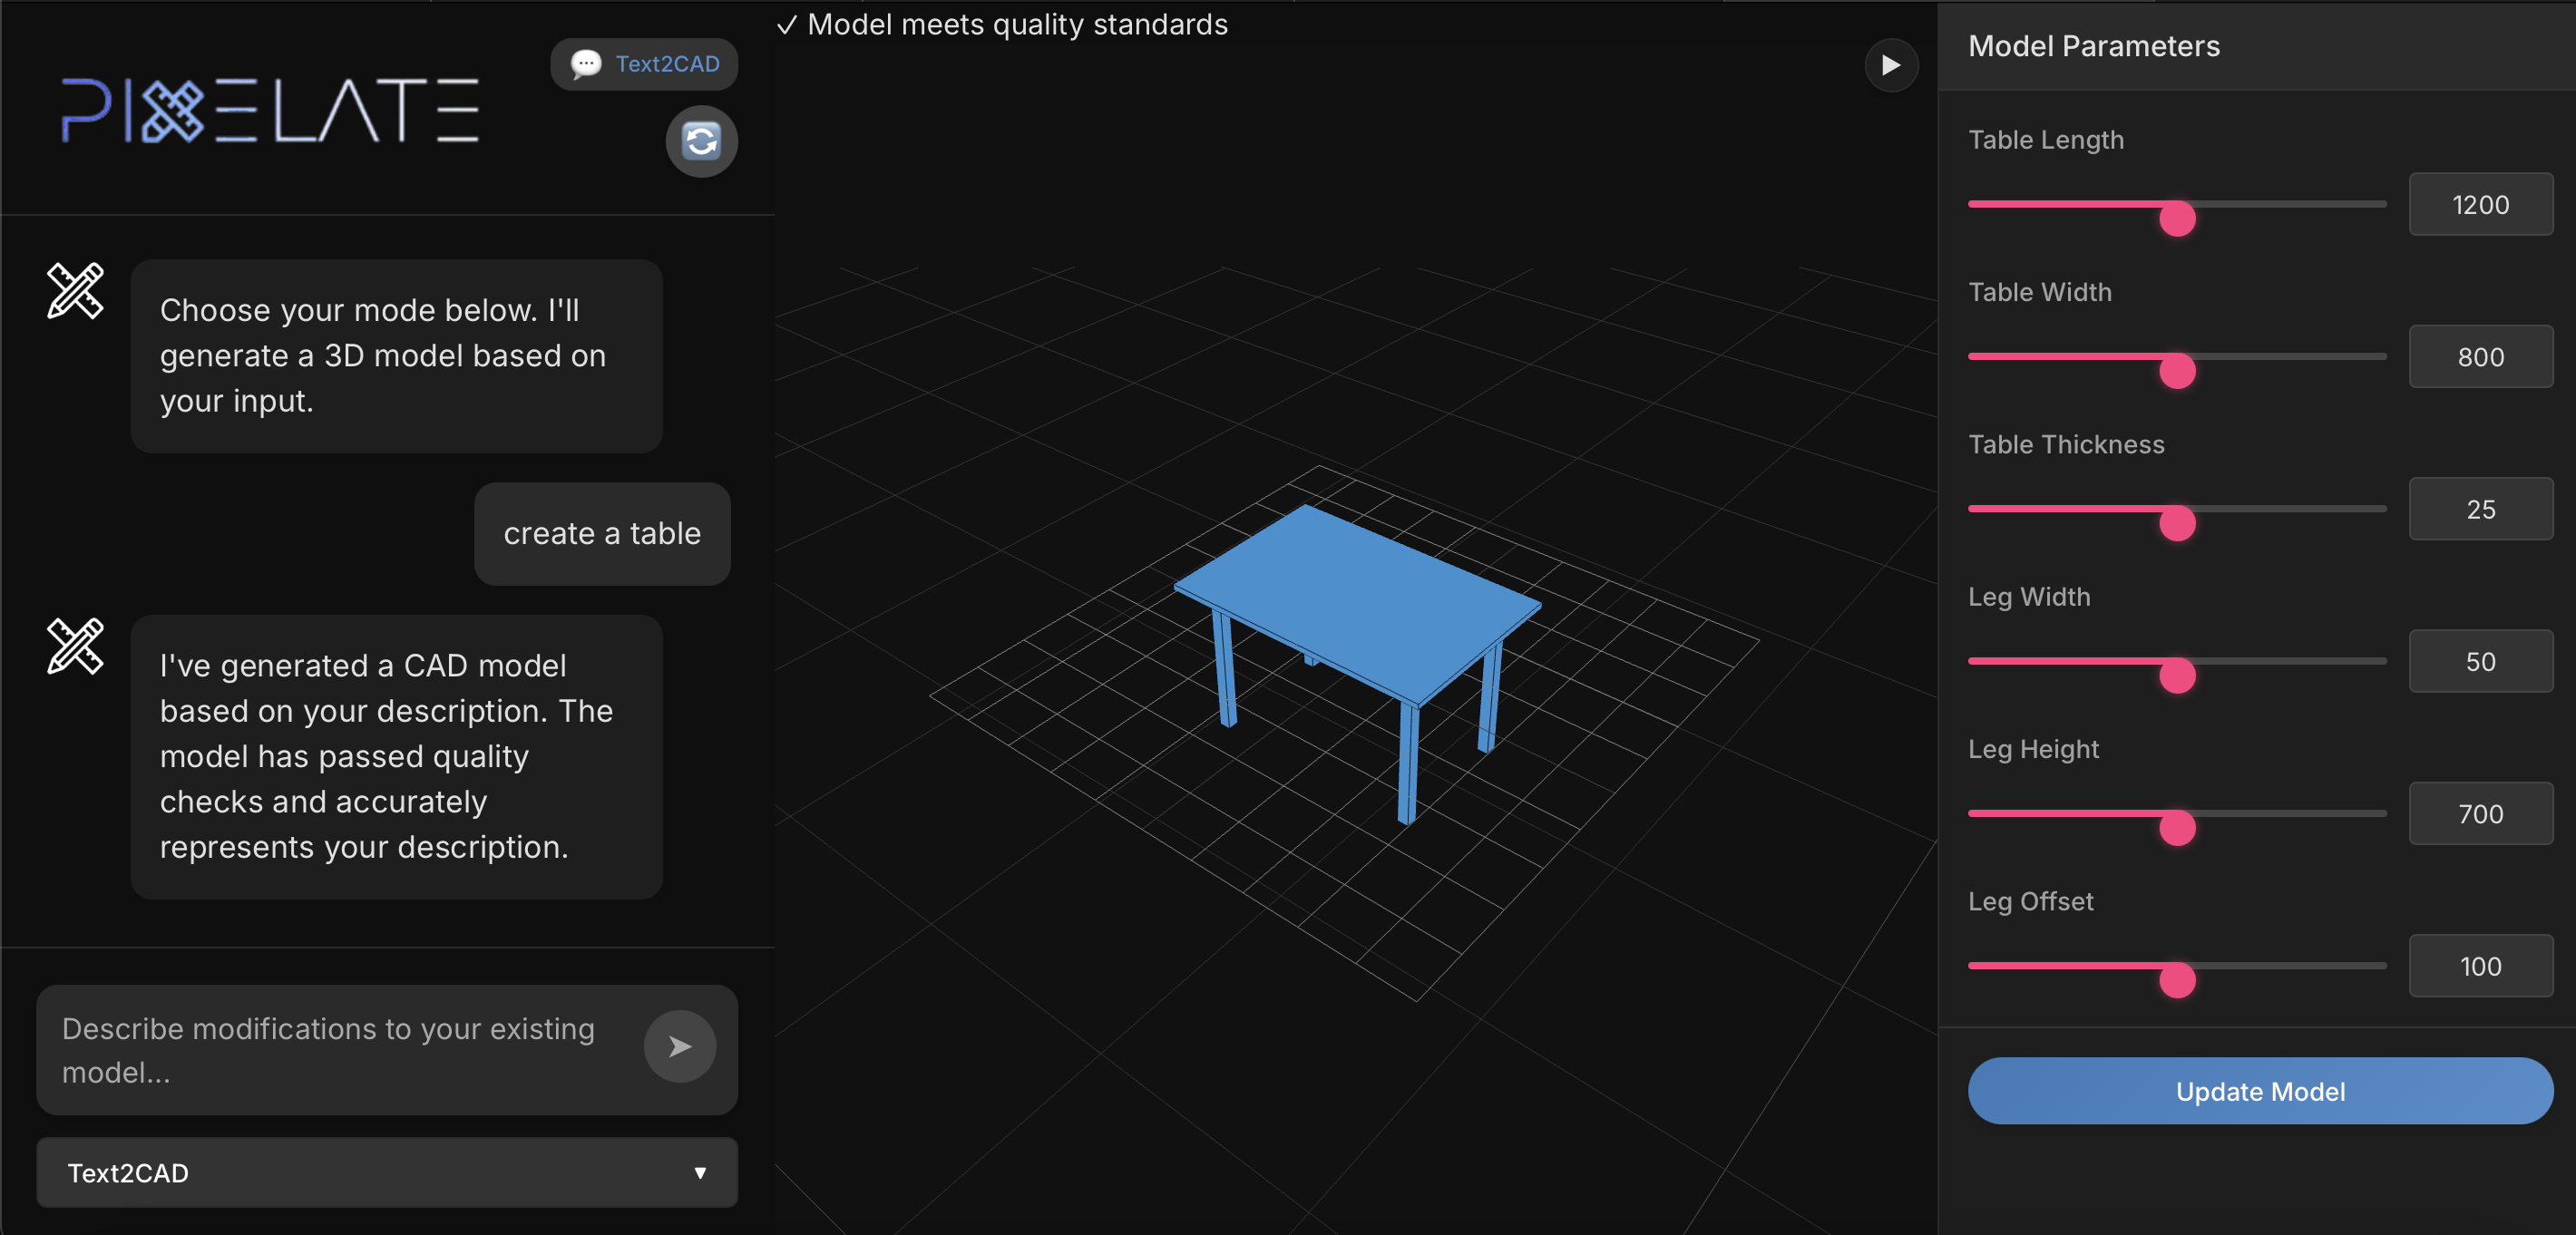Screen dimensions: 2576x1235
Task: Click the Table Width slider handle
Action: click(x=2176, y=371)
